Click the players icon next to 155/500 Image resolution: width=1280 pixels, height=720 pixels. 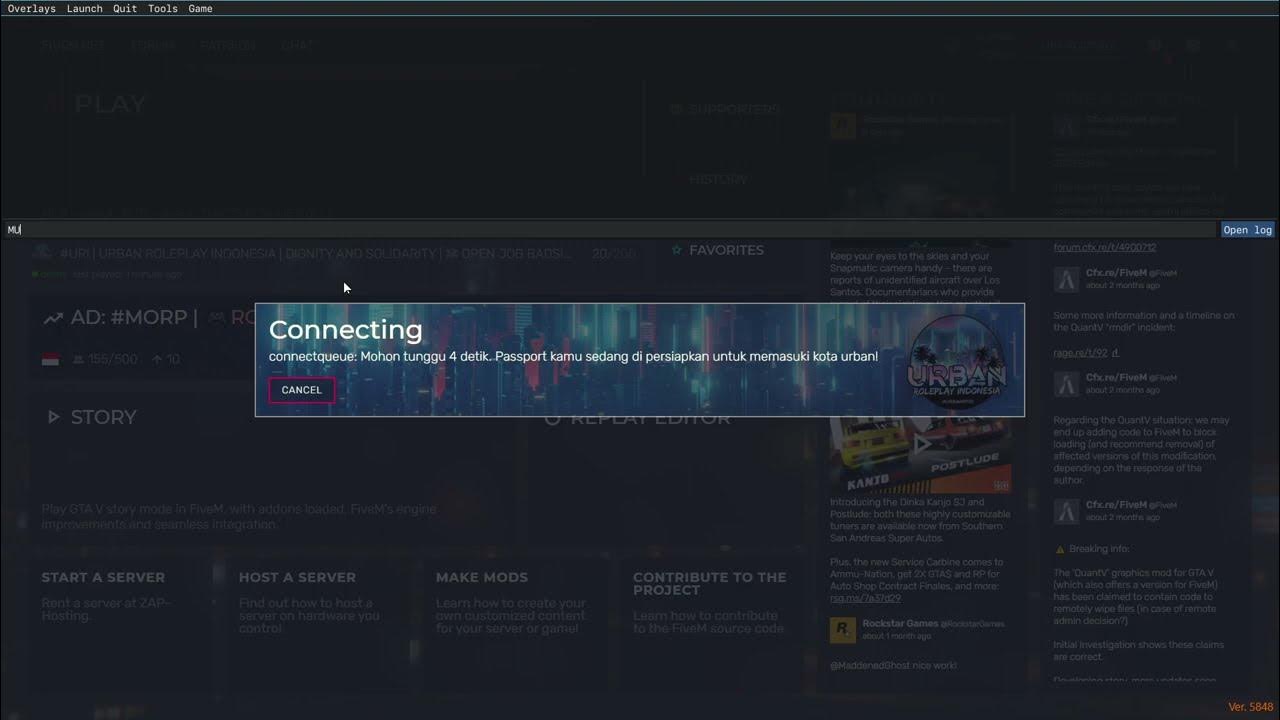tap(78, 359)
